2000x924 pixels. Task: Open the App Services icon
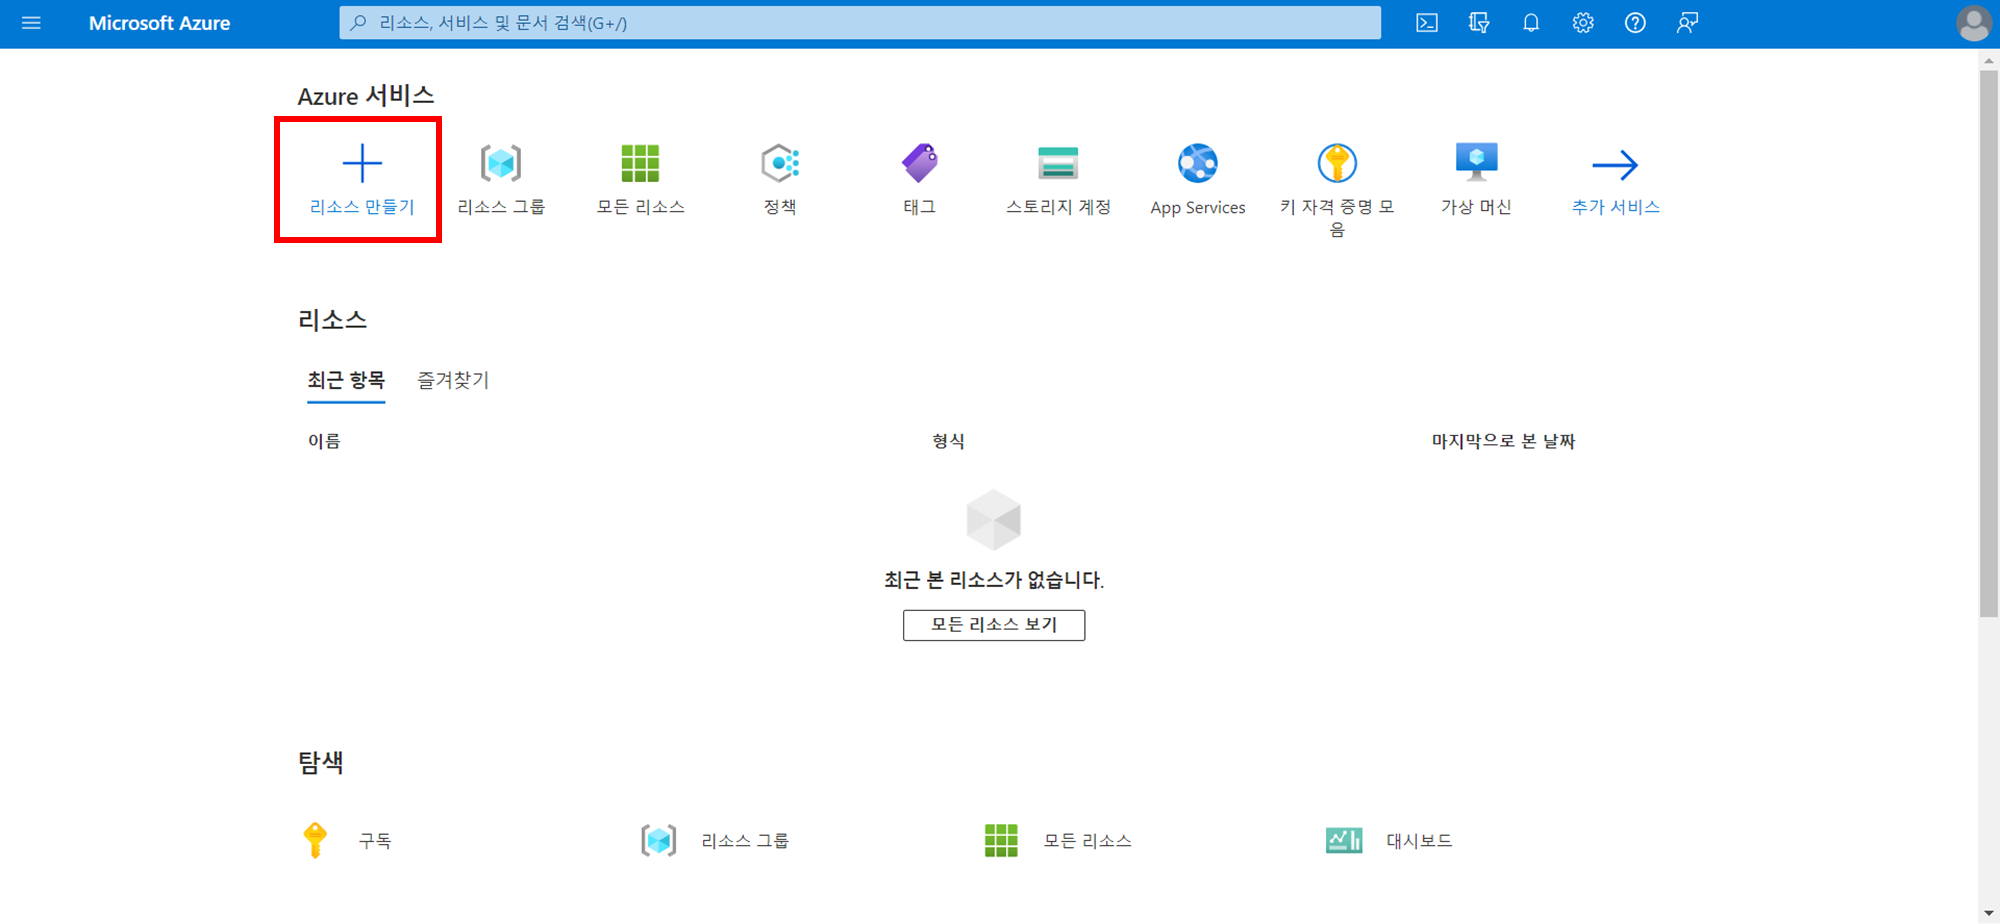click(x=1198, y=163)
